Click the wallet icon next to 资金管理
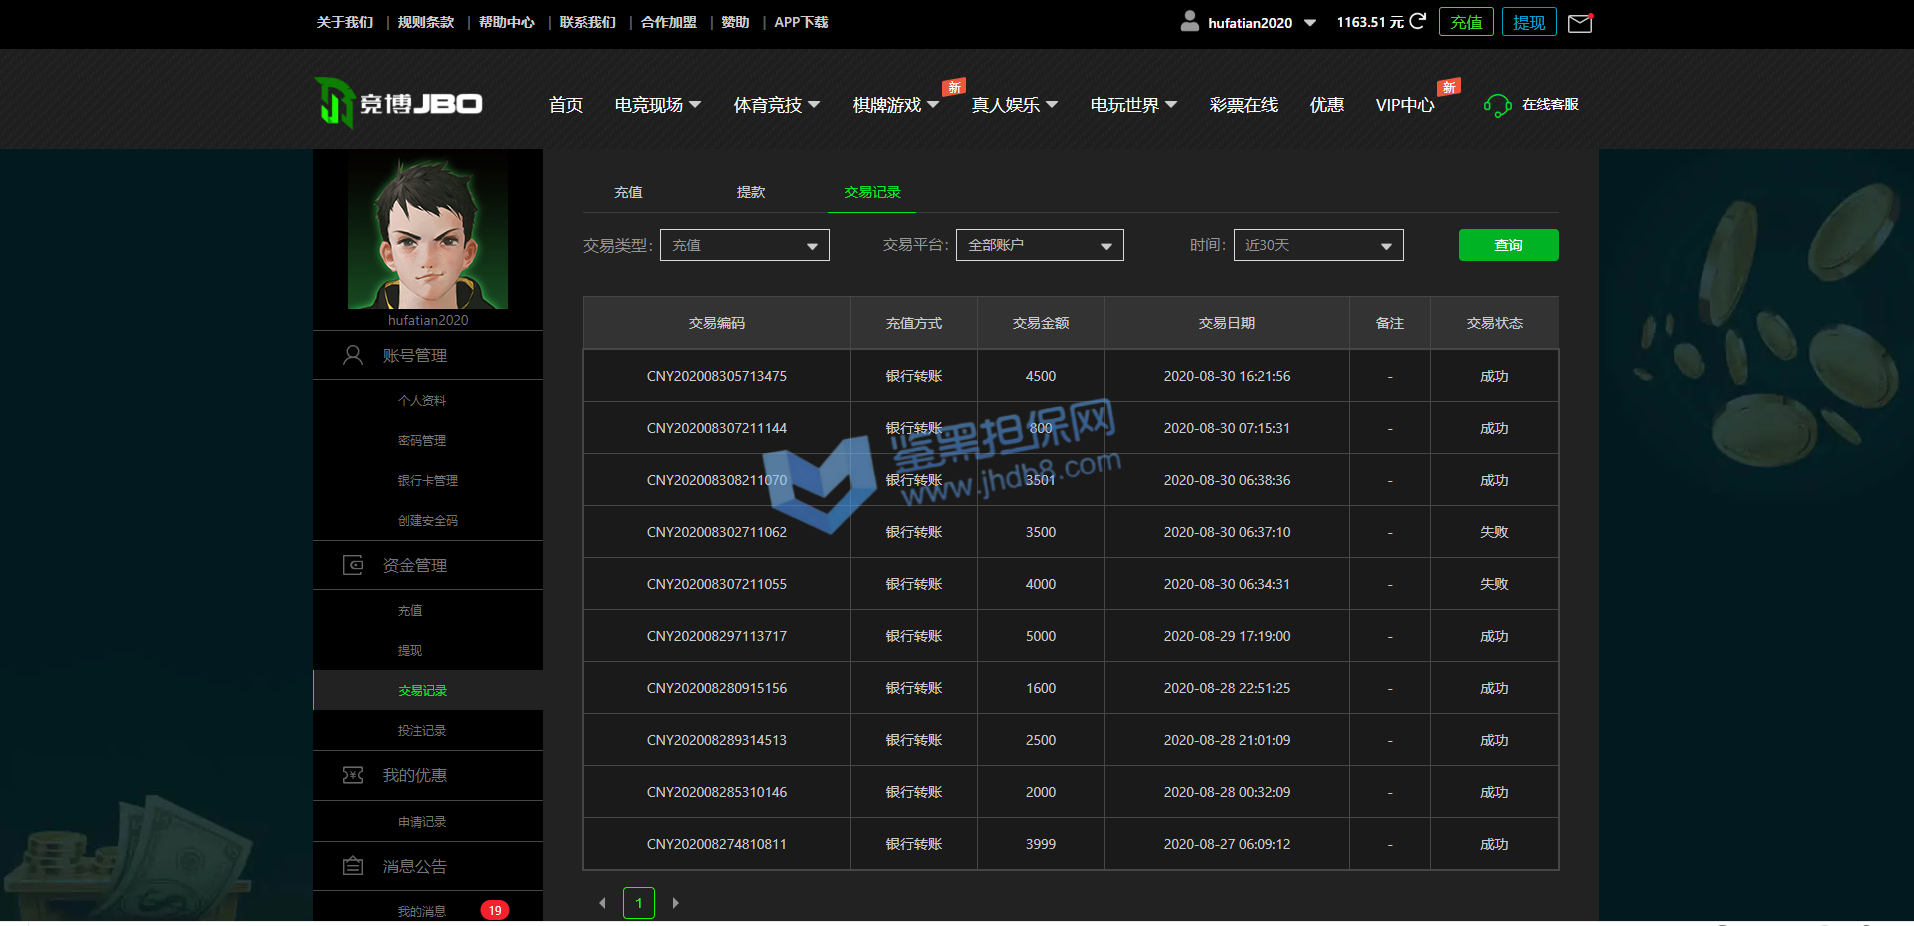 tap(353, 565)
